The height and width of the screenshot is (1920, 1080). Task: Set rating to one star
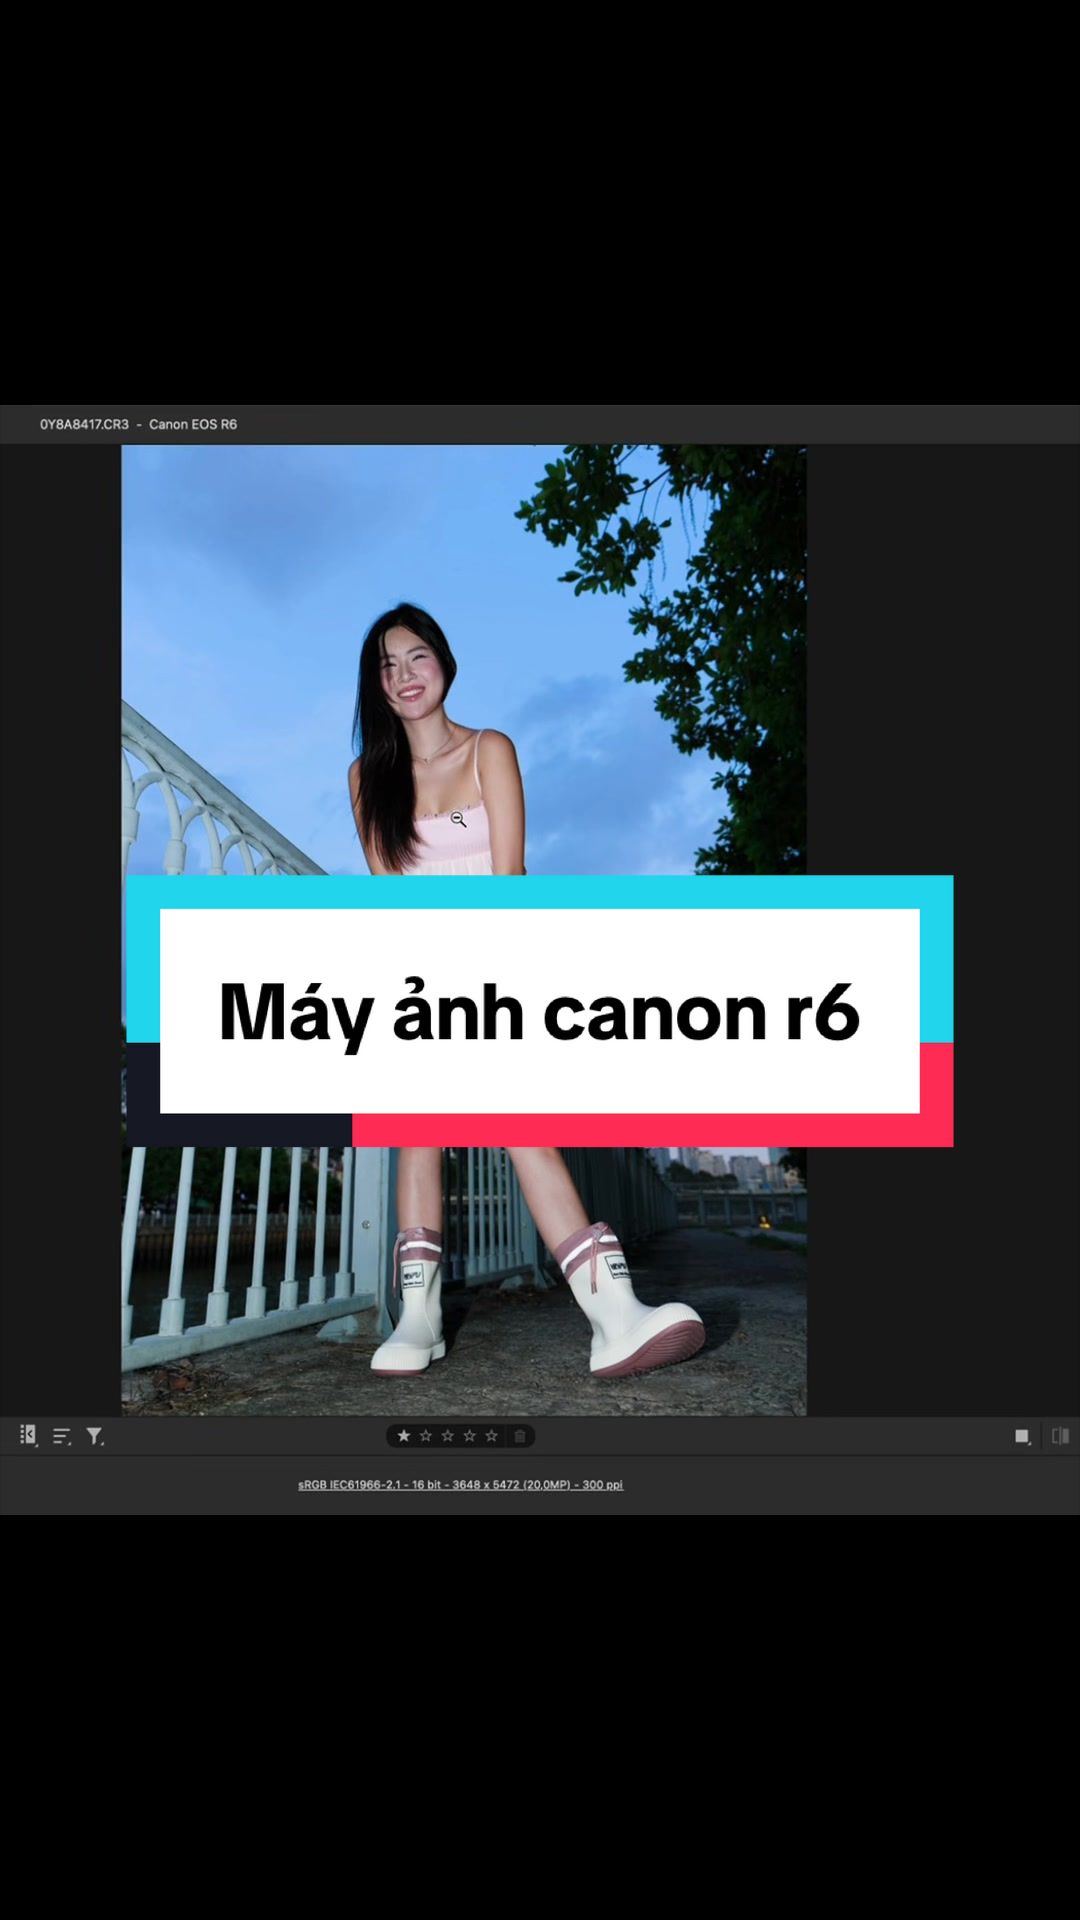(404, 1436)
